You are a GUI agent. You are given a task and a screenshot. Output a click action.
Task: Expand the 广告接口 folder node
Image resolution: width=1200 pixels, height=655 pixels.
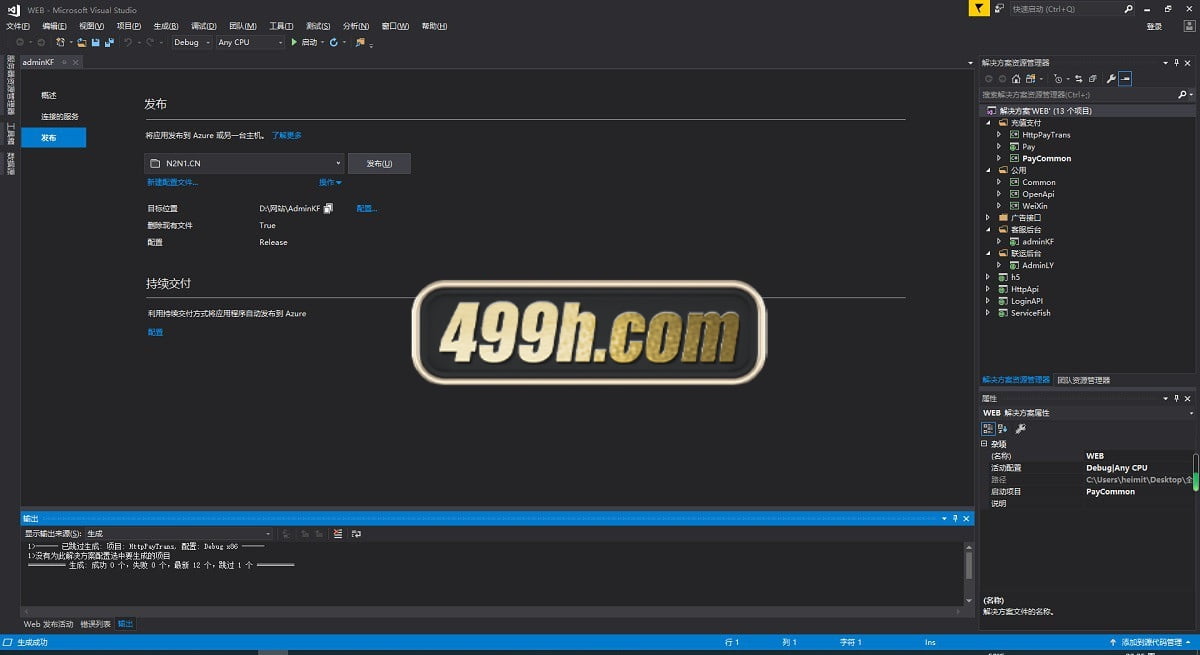(x=989, y=217)
